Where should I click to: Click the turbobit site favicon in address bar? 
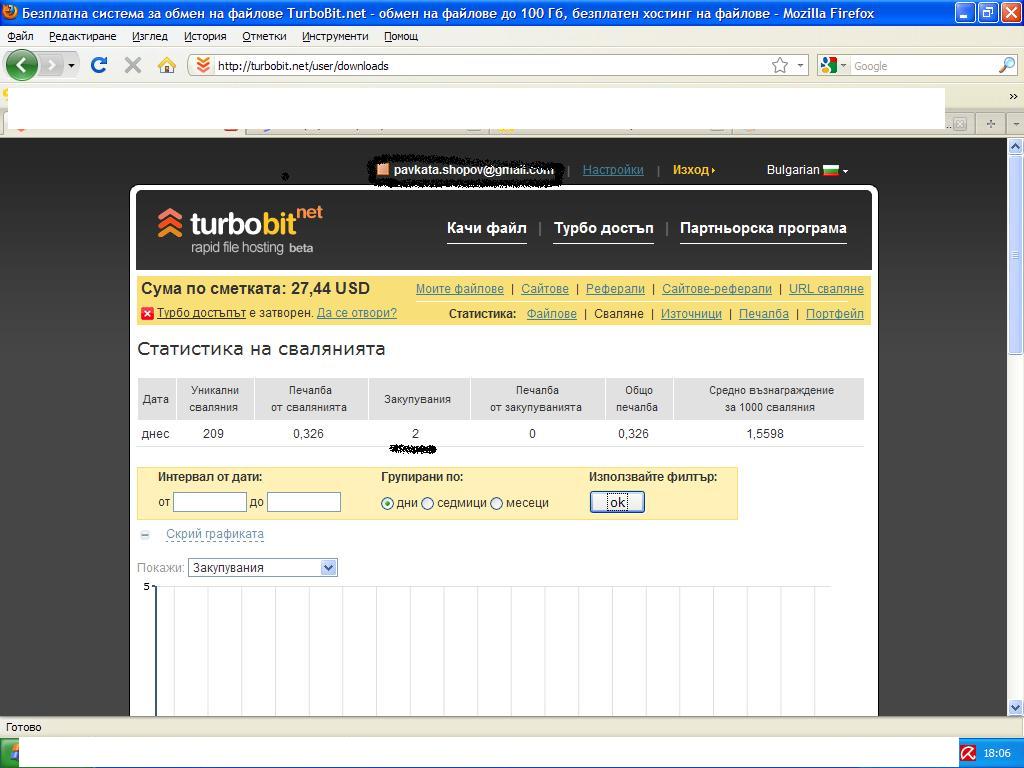(203, 65)
